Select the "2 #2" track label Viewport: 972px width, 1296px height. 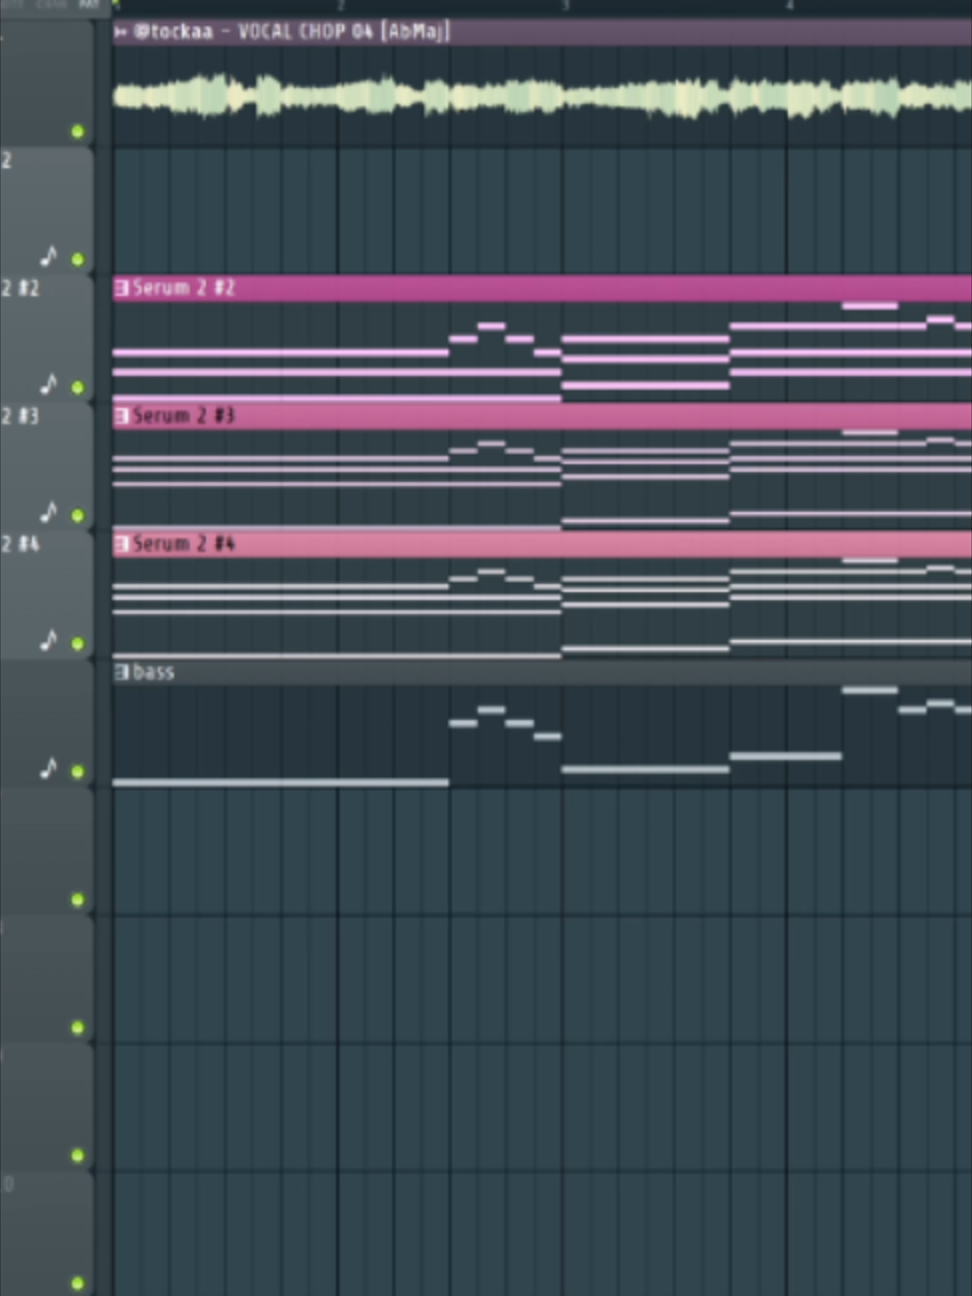(20, 288)
